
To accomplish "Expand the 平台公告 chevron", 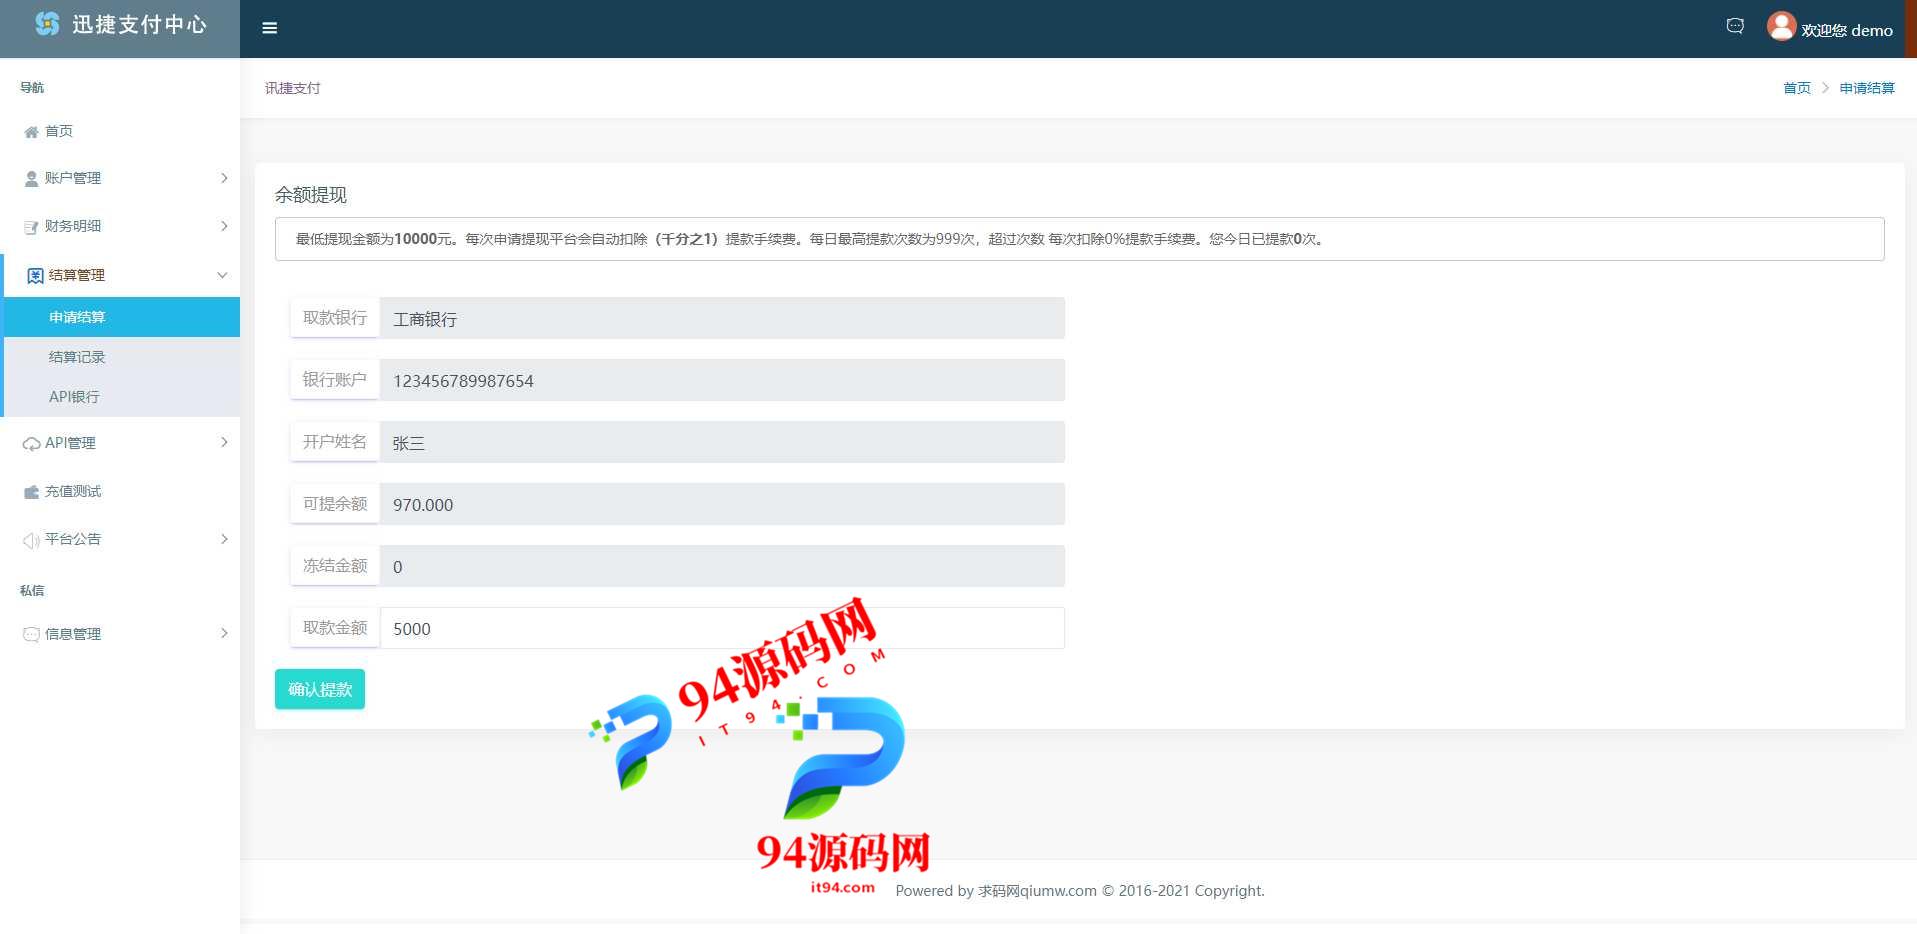I will [224, 539].
